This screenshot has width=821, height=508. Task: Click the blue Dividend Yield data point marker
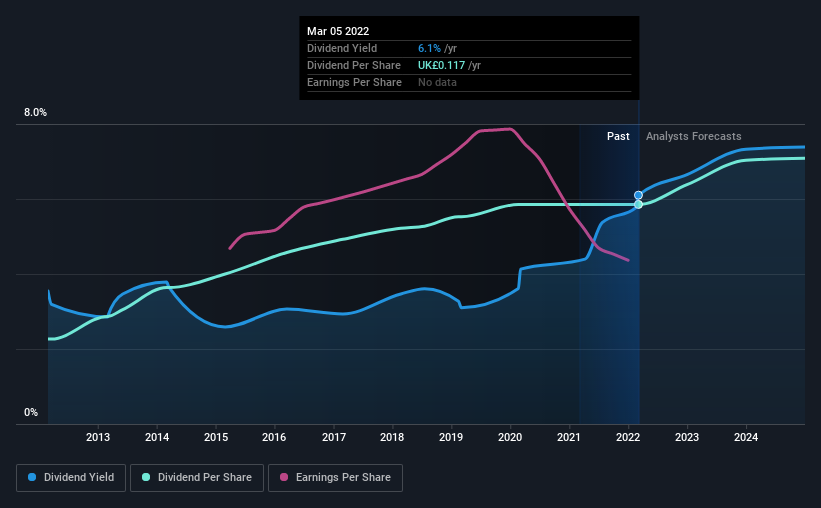638,195
